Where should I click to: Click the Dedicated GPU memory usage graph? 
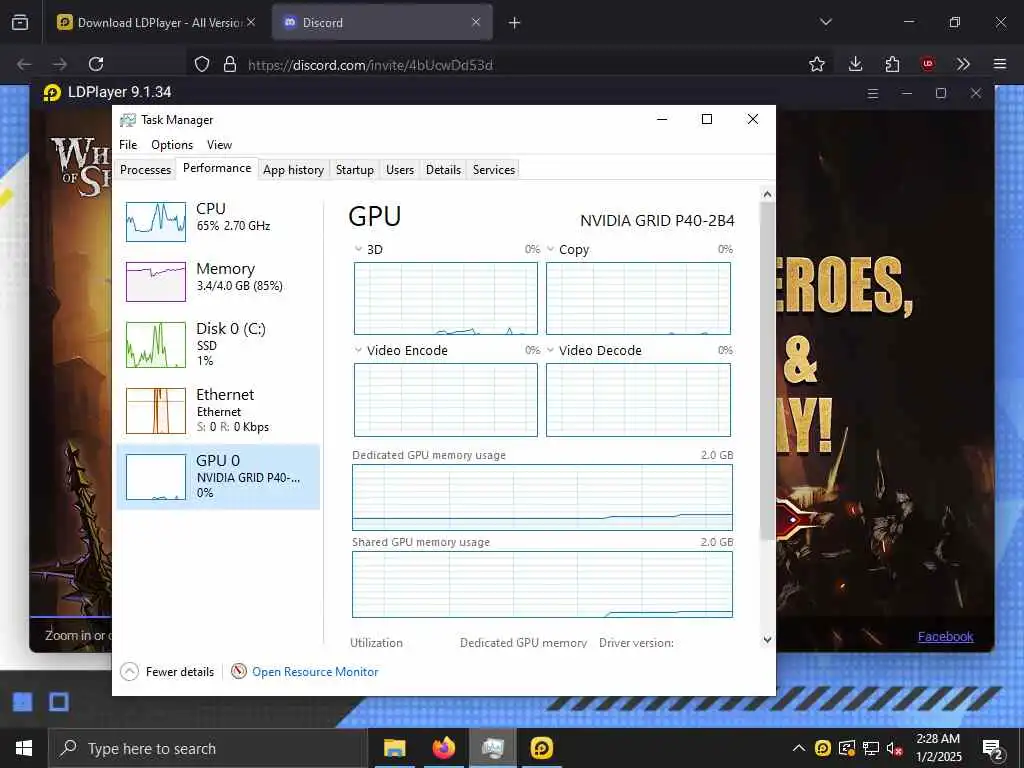click(x=542, y=497)
